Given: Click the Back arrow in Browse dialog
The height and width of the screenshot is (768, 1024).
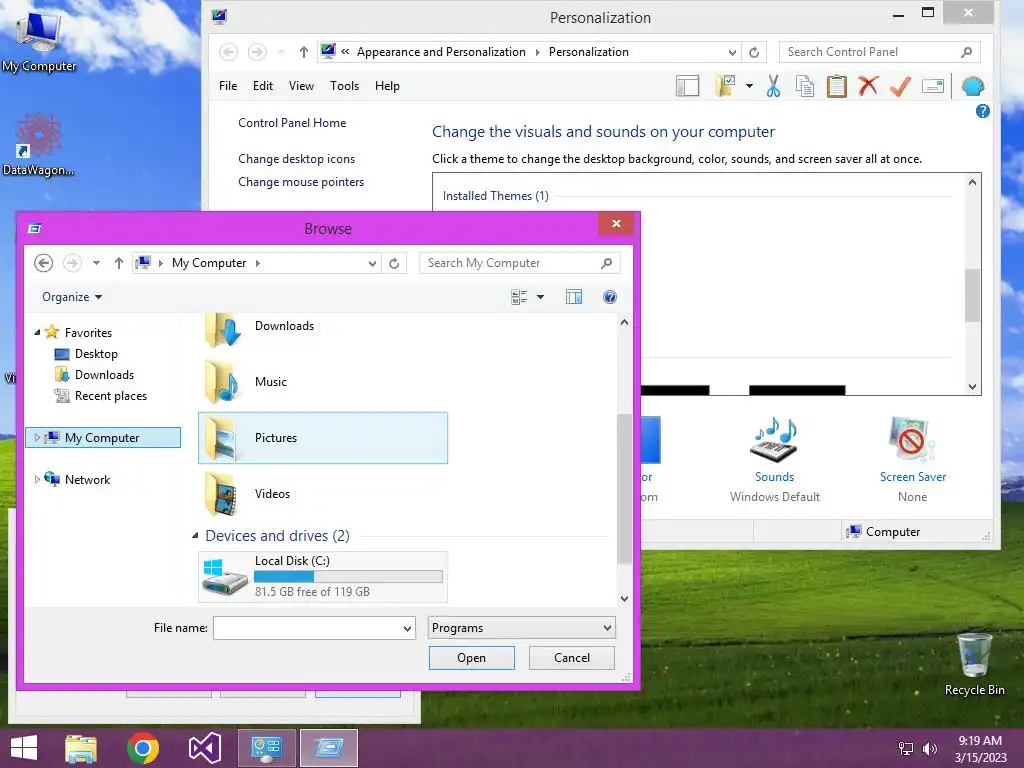Looking at the screenshot, I should coord(44,263).
